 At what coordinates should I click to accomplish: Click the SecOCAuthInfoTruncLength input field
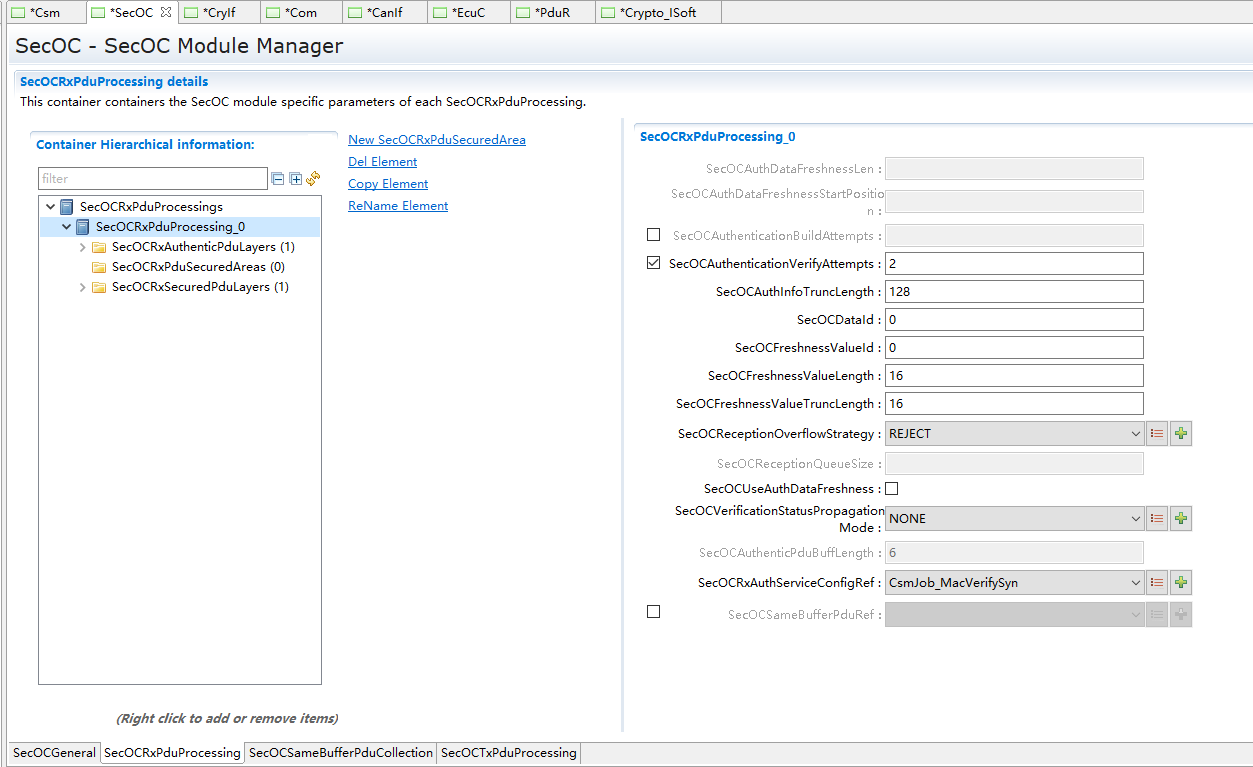(1013, 292)
